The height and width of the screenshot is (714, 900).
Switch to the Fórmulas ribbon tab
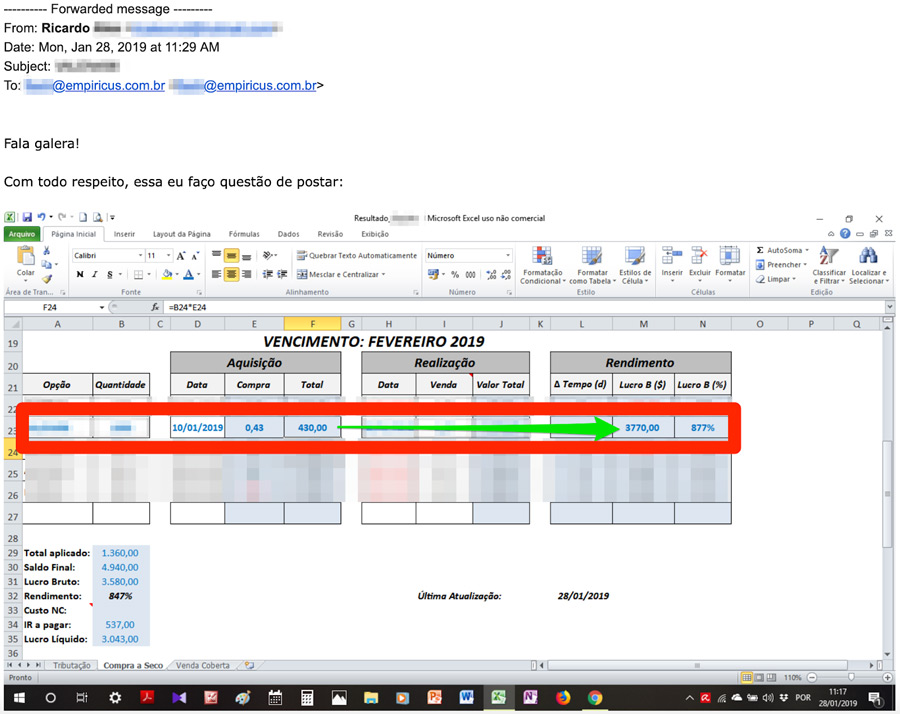(244, 234)
